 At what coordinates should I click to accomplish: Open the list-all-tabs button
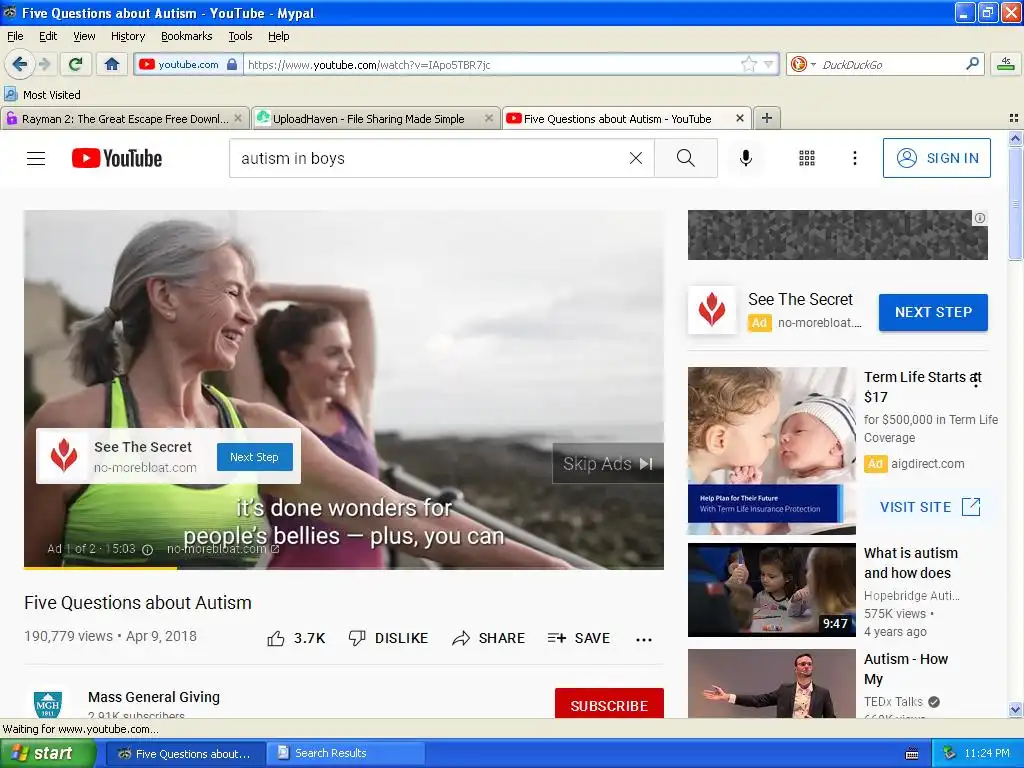1014,118
